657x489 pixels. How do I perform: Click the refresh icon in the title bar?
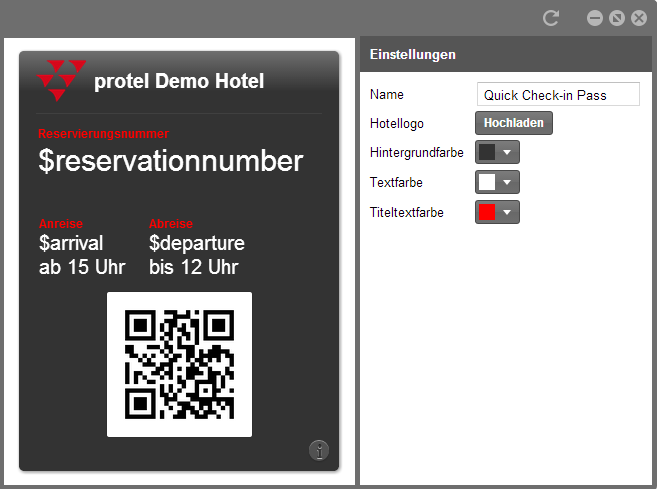click(x=551, y=18)
